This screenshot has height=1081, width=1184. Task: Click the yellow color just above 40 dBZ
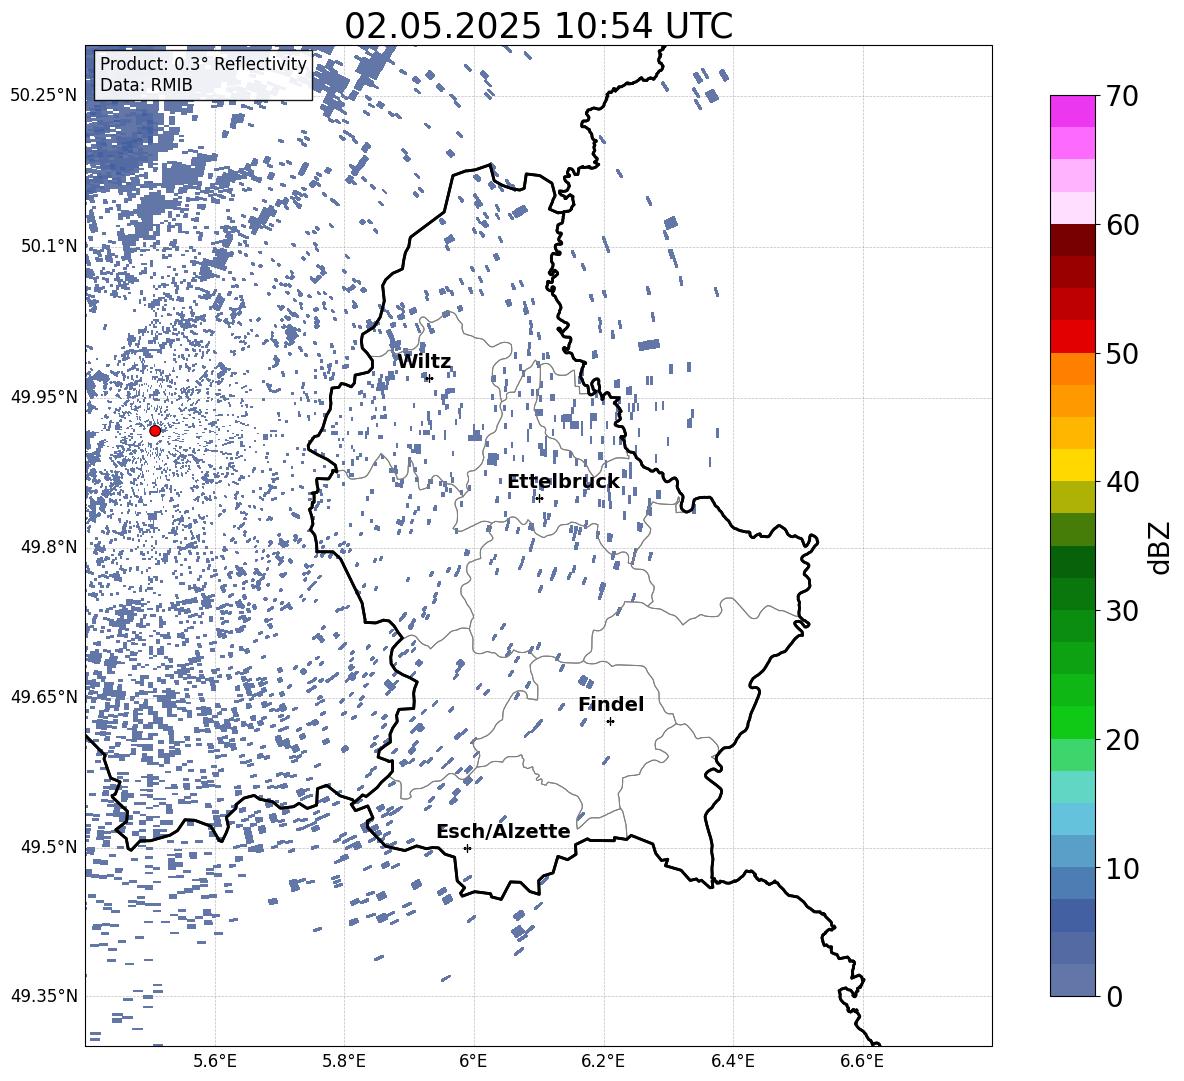tap(1072, 465)
